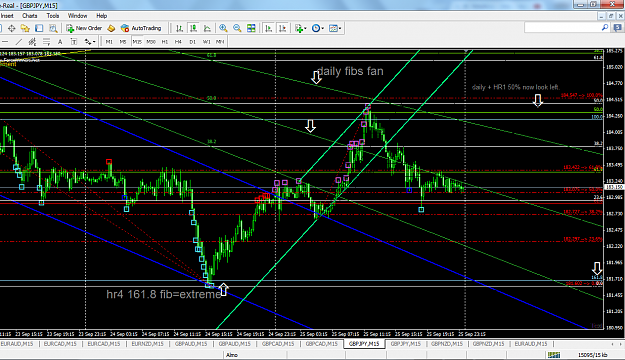Viewport: 625px width, 360px height.
Task: Open the unselected GBPJPY,M15 chart tab
Action: pos(405,344)
